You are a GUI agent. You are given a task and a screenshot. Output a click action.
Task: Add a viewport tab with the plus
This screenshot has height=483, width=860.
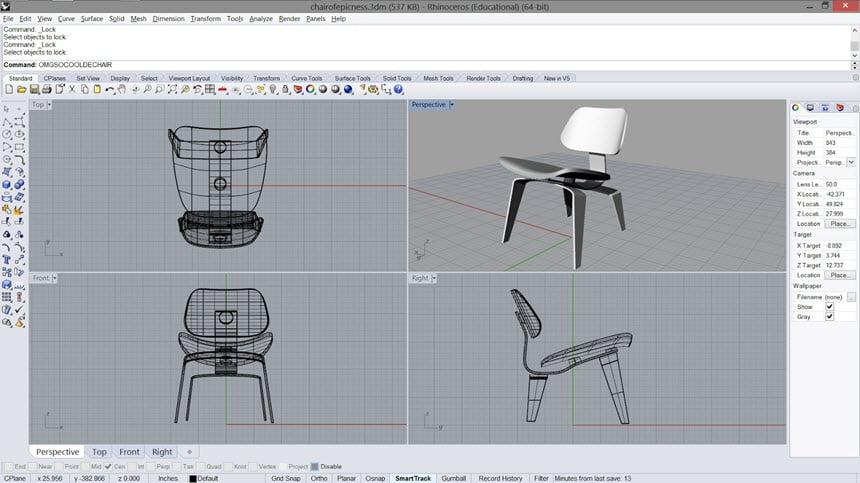pos(189,452)
